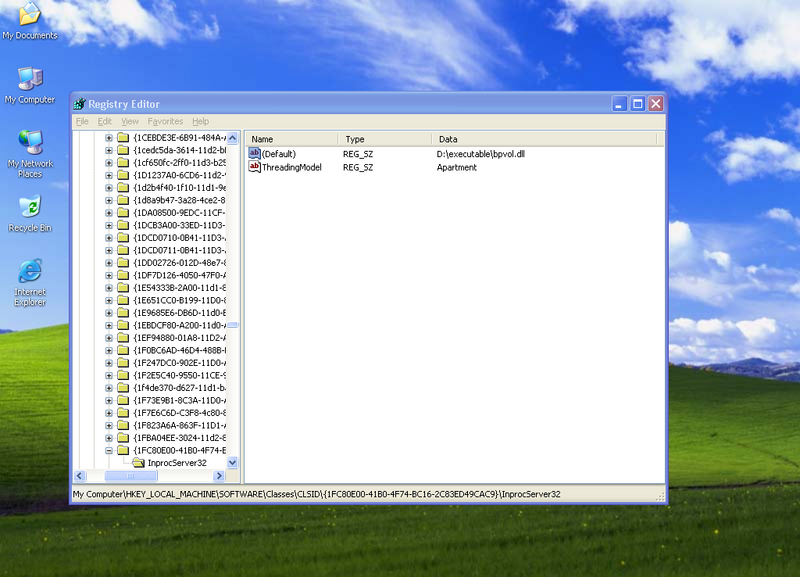800x577 pixels.
Task: Click the folder icon of key {1d8a9b47-3a28
Action: 123,200
